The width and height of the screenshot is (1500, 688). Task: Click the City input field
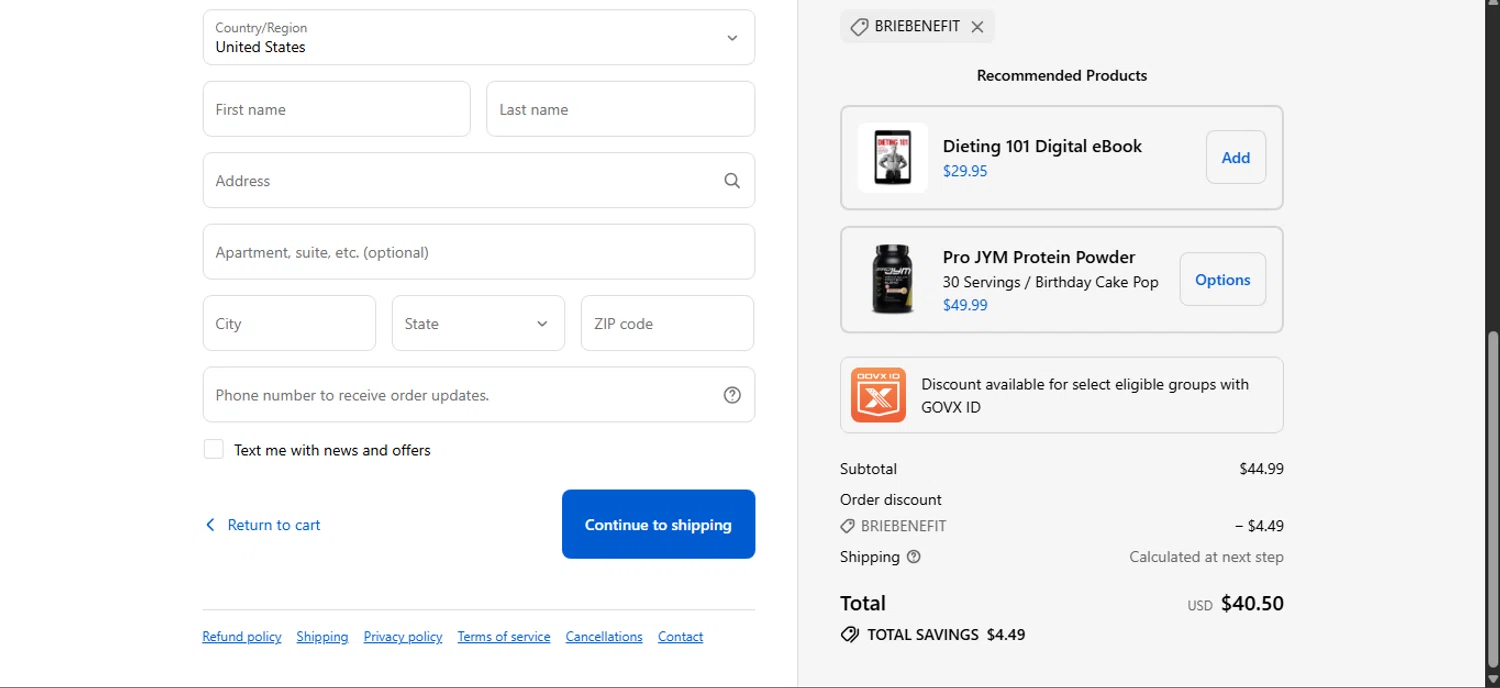(289, 323)
